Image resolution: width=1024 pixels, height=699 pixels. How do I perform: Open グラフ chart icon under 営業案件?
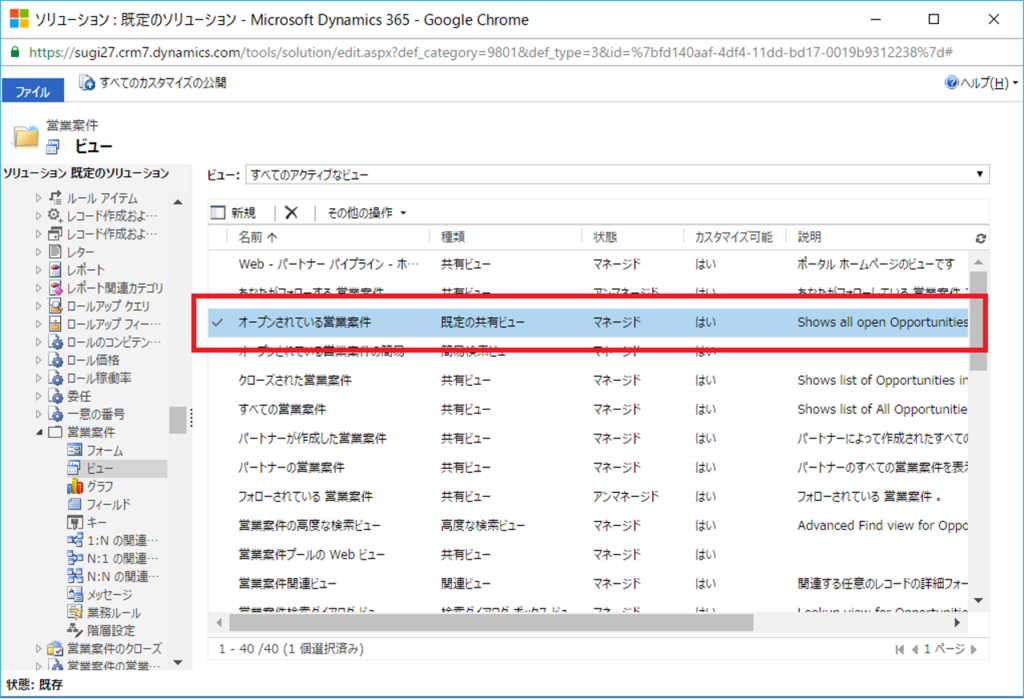(x=74, y=486)
